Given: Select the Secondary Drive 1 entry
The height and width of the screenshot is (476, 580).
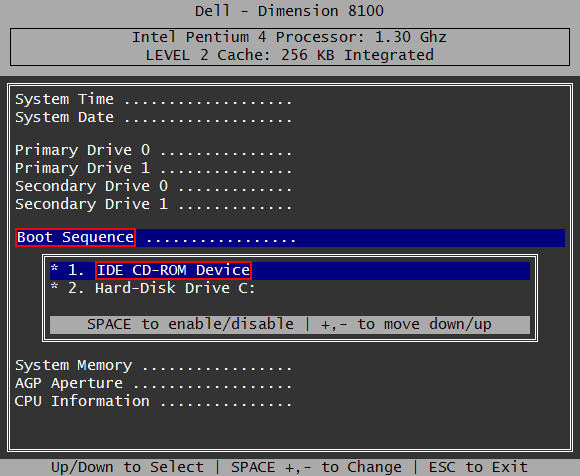Looking at the screenshot, I should pos(153,204).
